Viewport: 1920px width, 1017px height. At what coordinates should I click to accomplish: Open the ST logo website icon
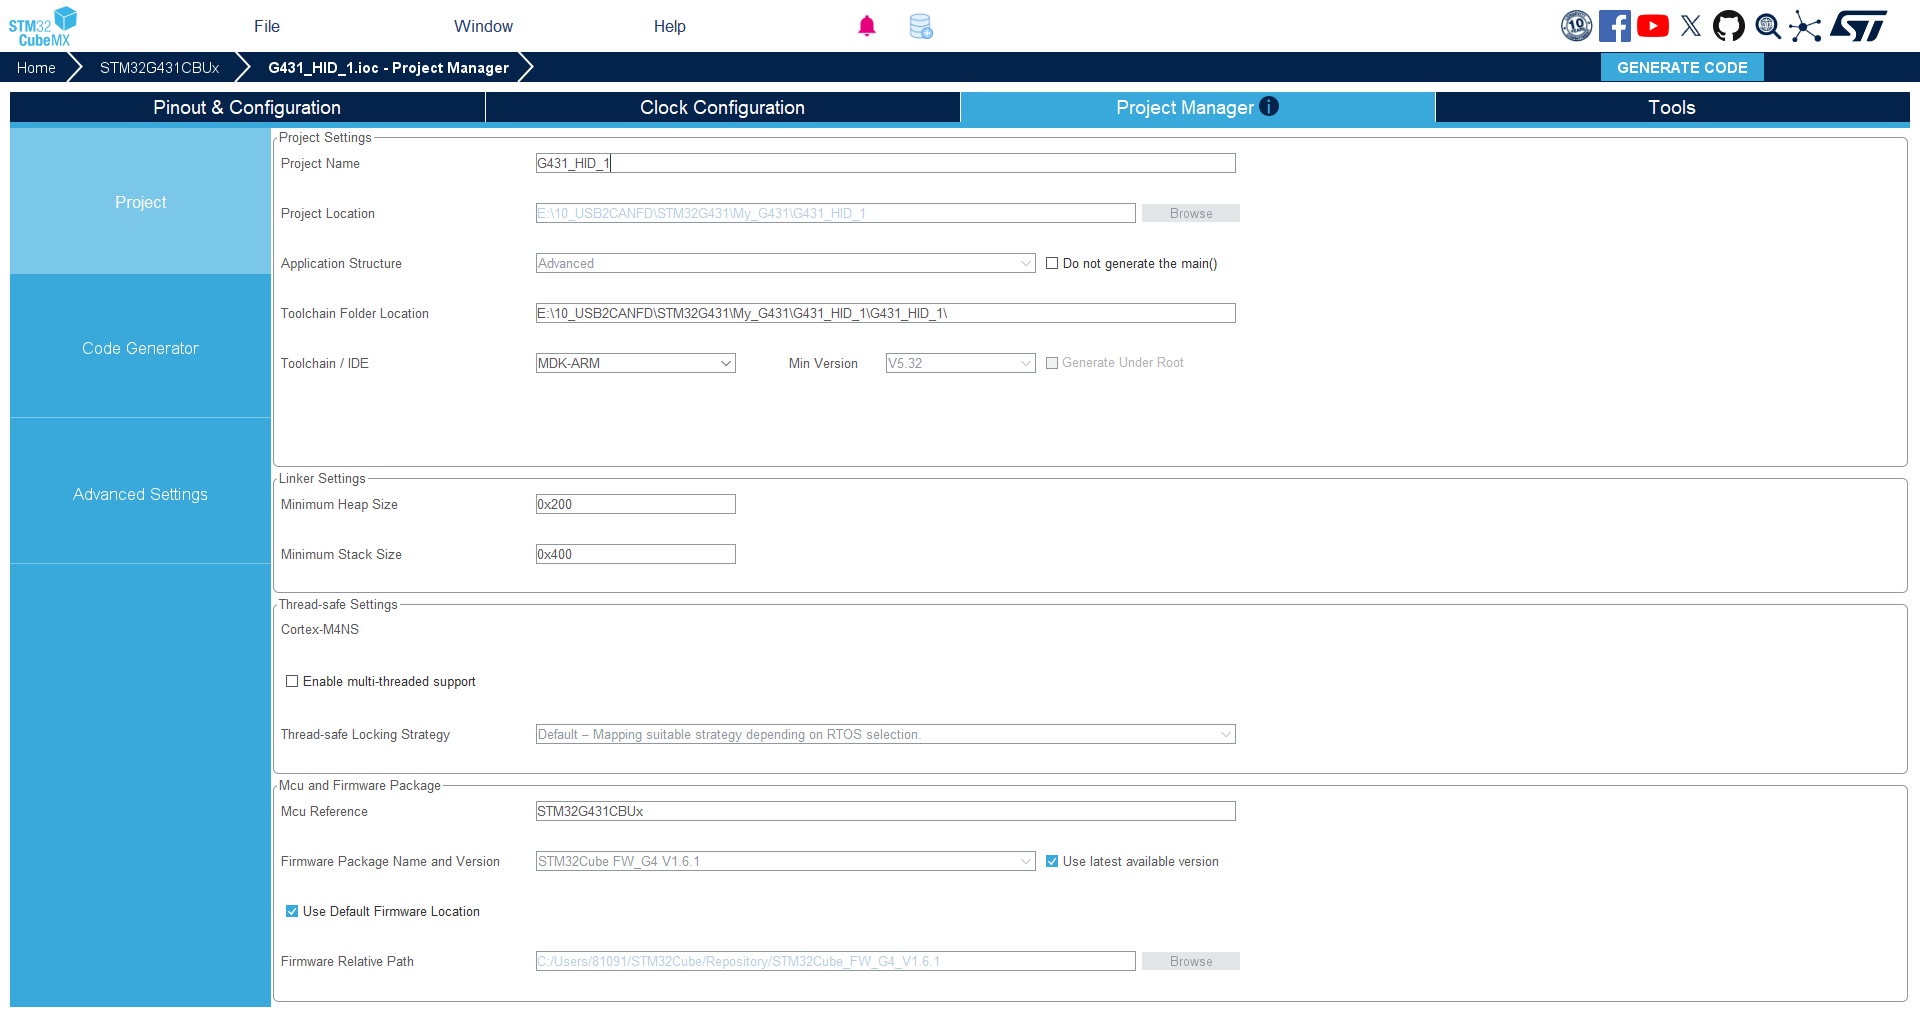coord(1859,26)
